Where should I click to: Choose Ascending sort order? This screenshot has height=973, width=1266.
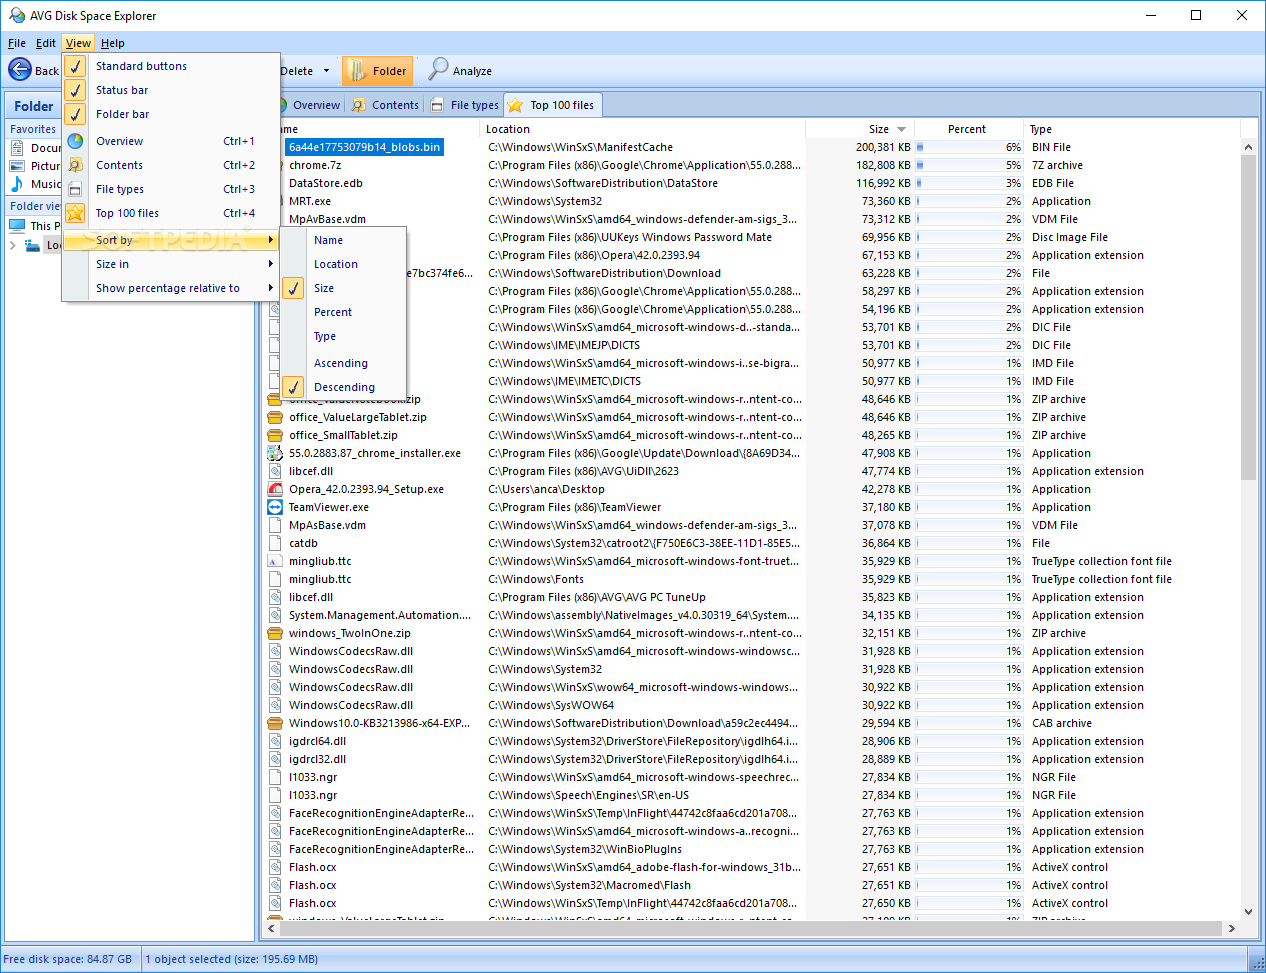tap(343, 363)
